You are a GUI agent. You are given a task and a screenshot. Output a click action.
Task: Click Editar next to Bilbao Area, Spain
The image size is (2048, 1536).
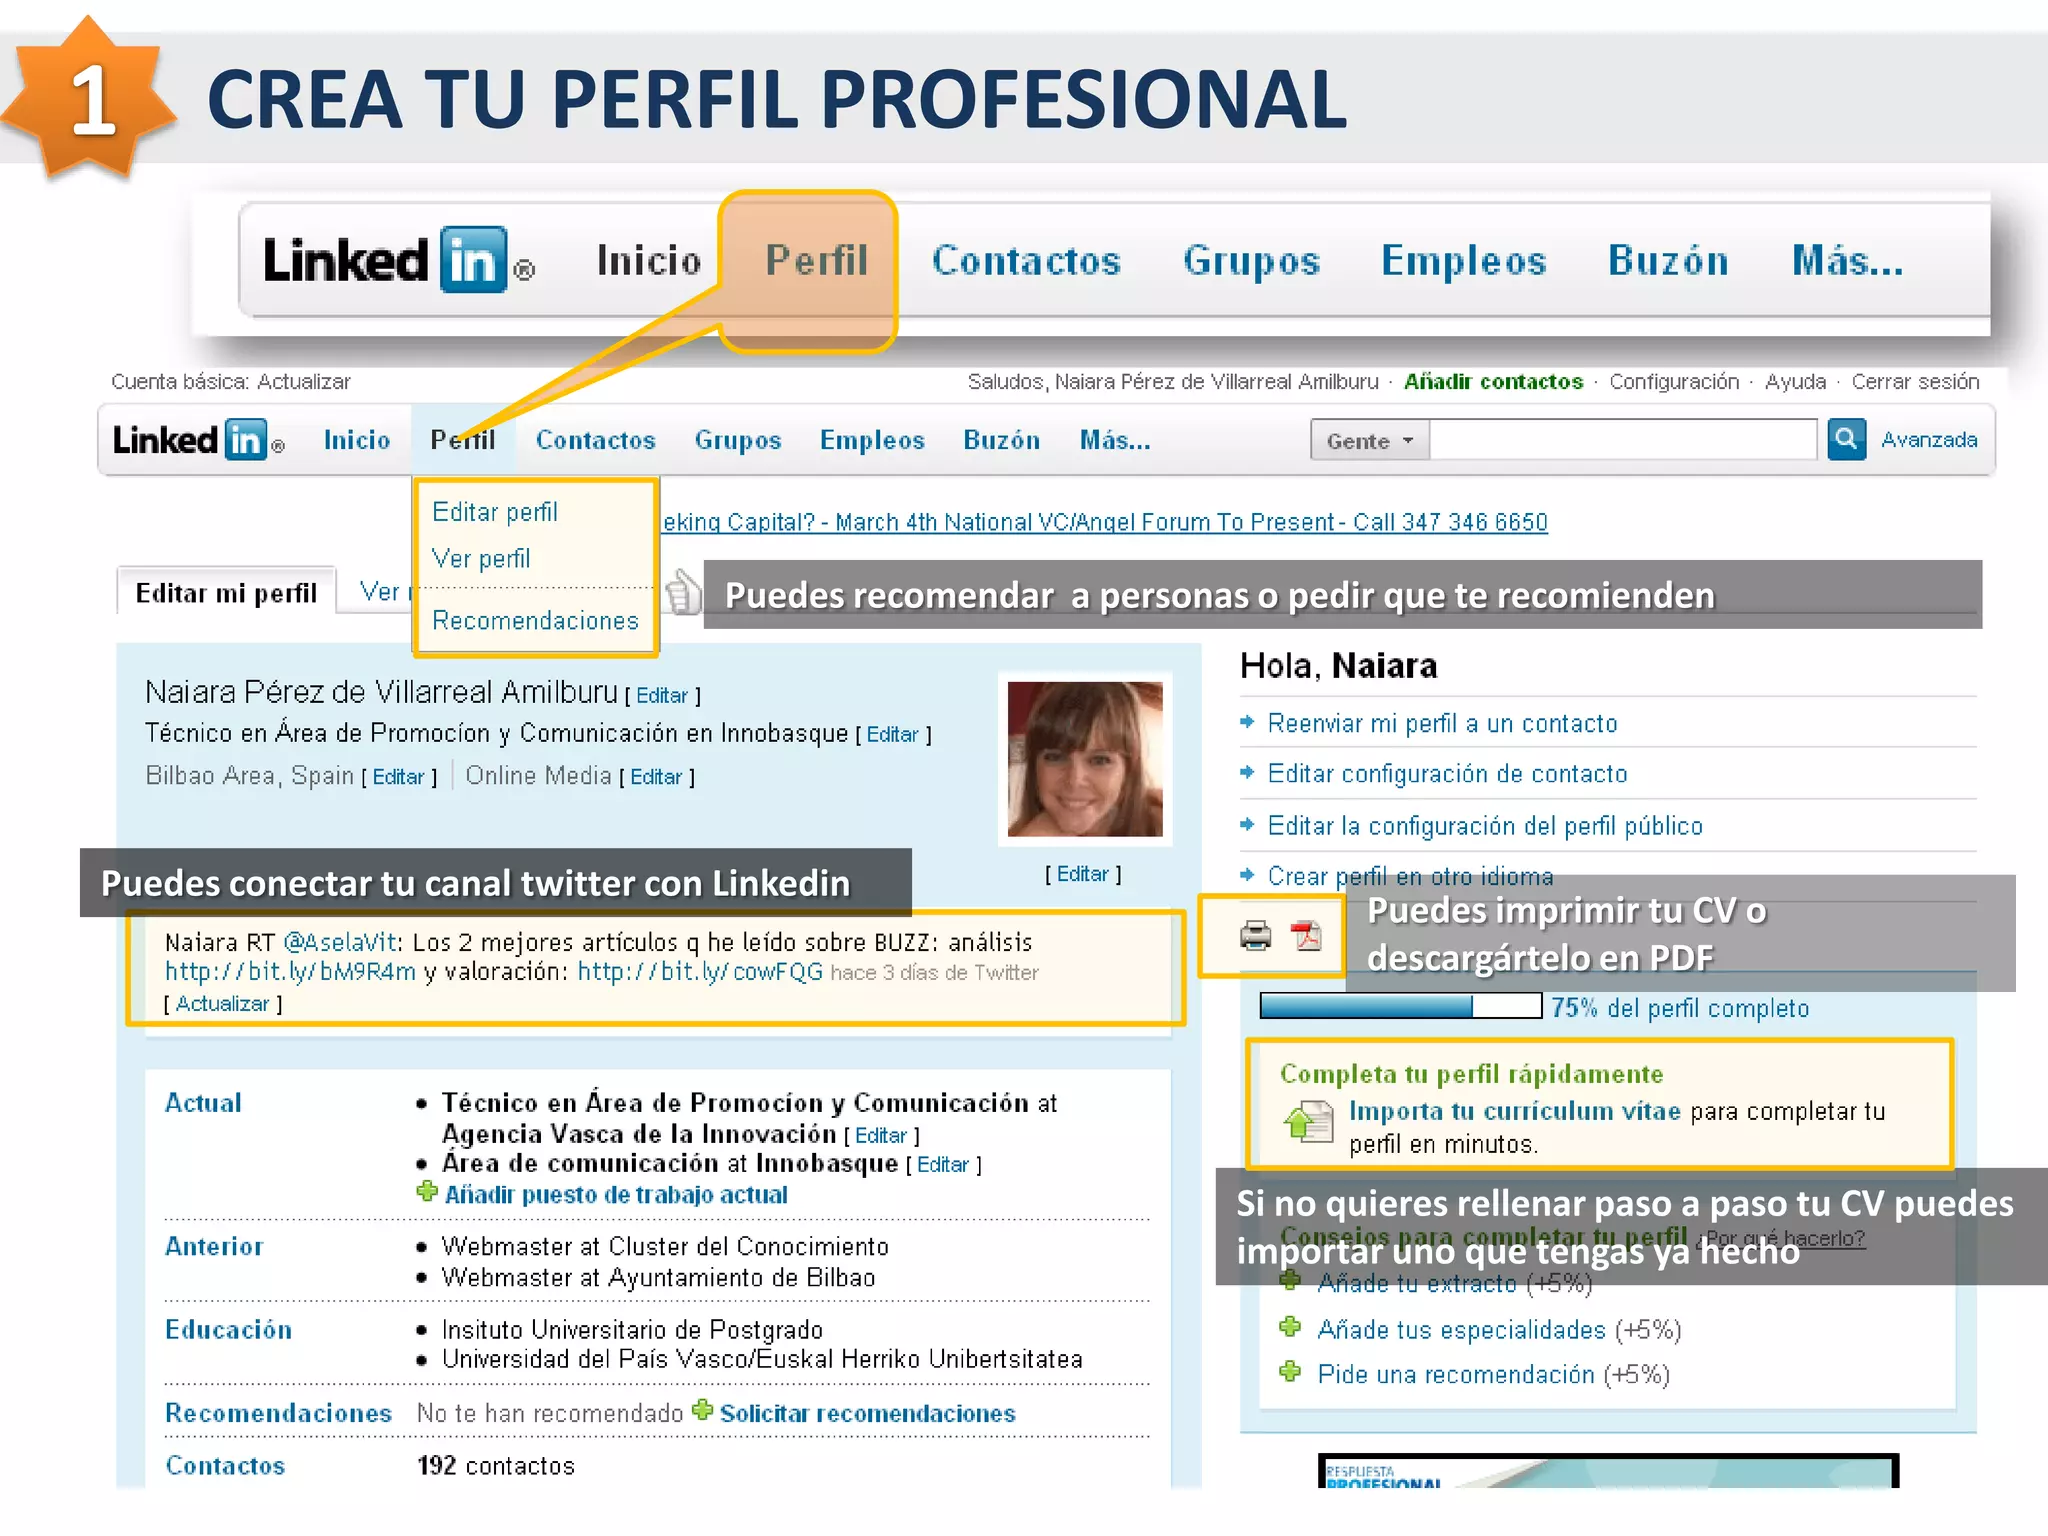click(x=398, y=777)
